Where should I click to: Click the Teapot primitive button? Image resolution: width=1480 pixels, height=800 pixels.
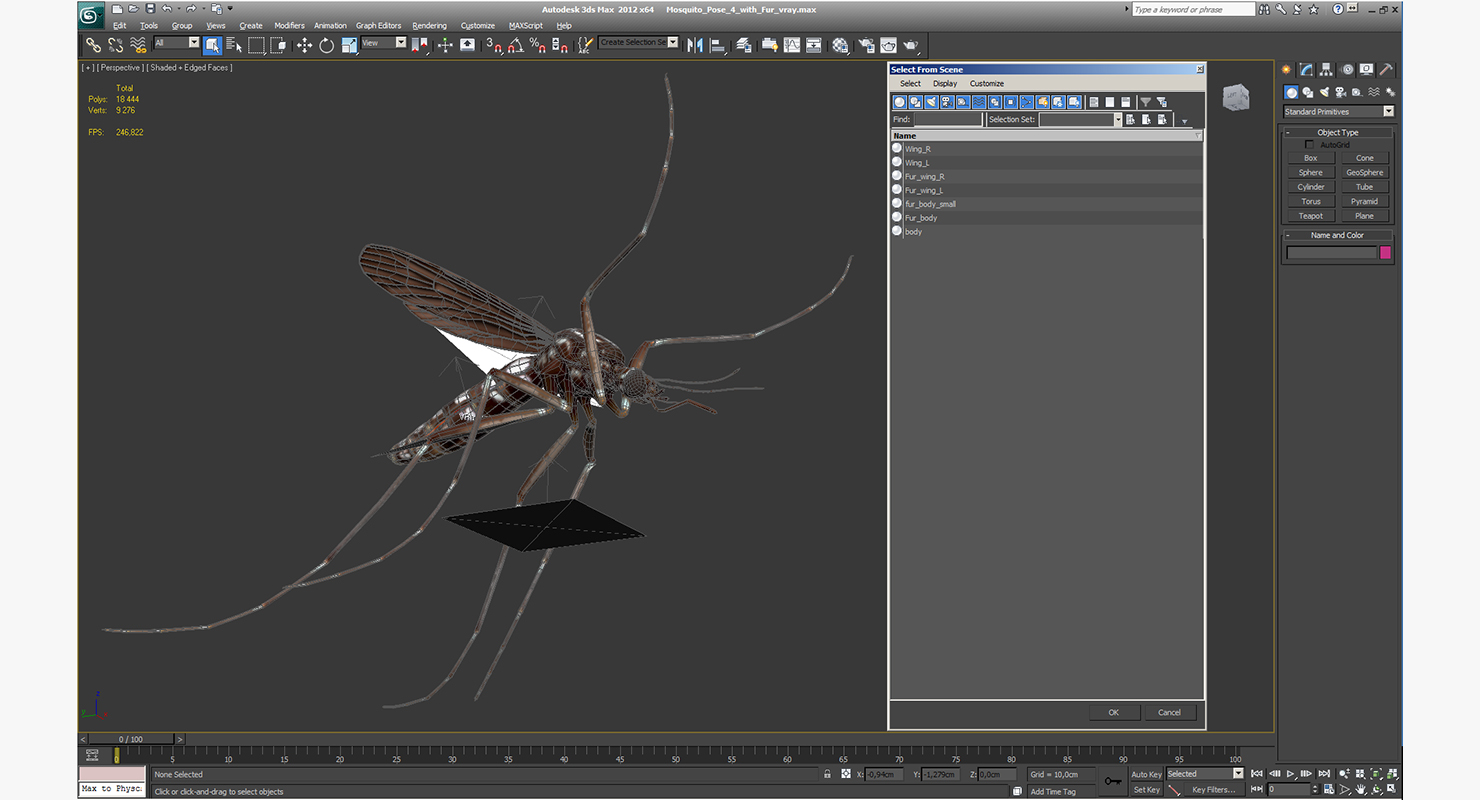click(x=1310, y=216)
